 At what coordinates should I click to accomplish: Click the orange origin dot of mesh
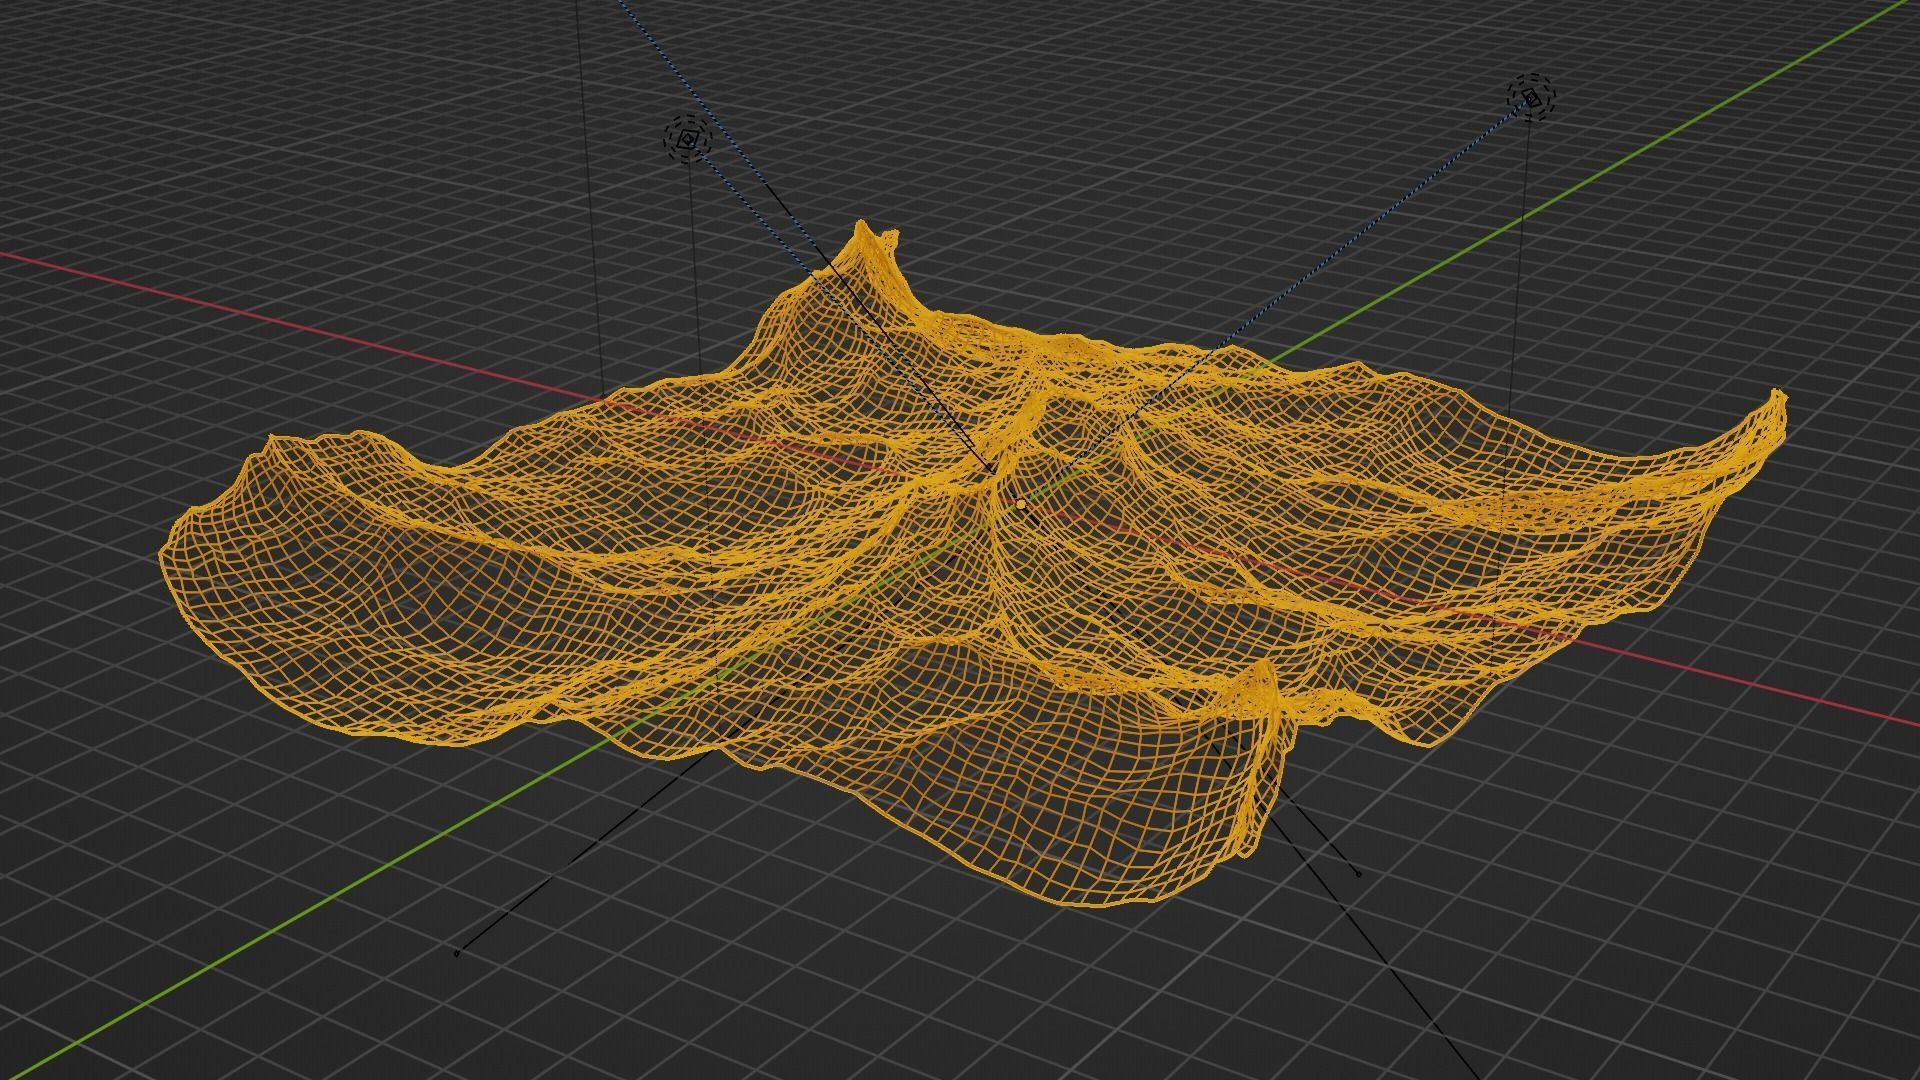(1019, 506)
